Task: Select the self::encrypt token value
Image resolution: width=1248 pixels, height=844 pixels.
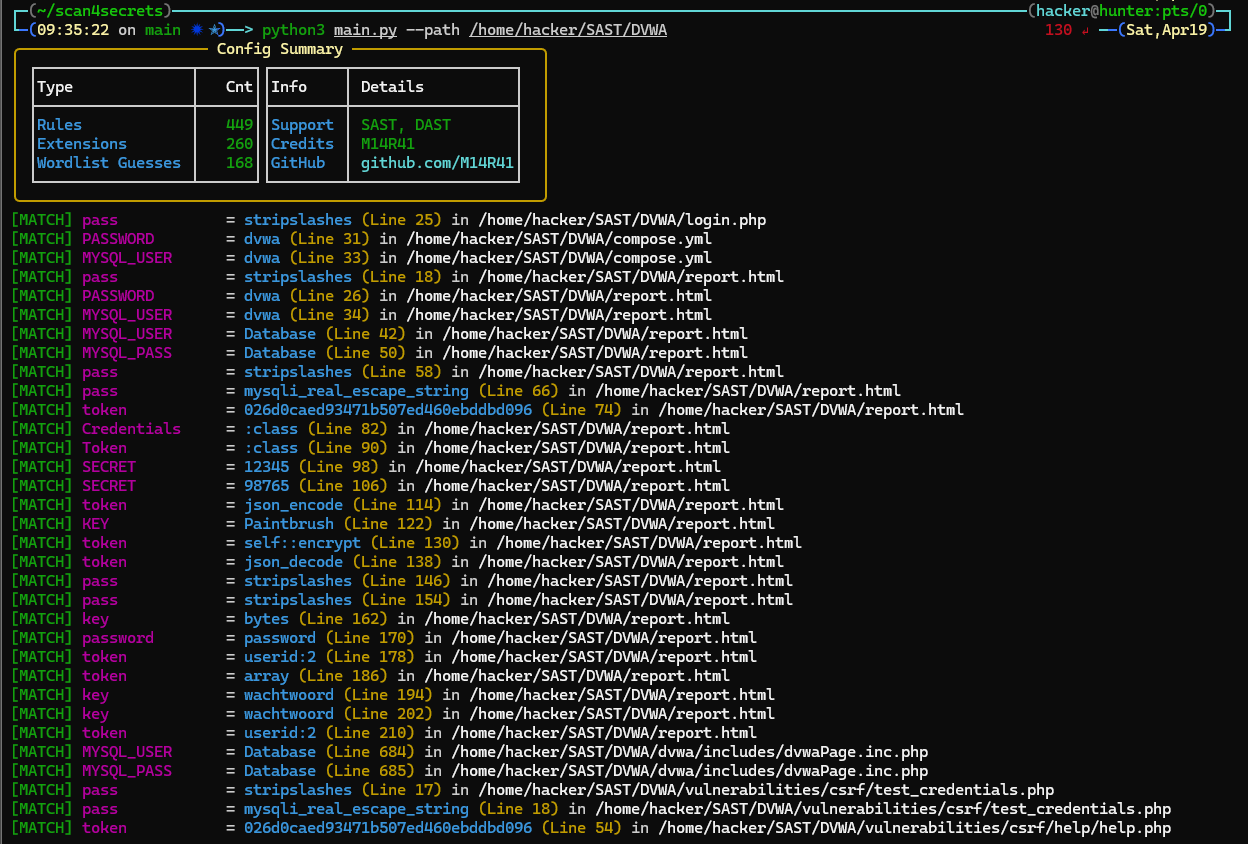Action: (302, 543)
